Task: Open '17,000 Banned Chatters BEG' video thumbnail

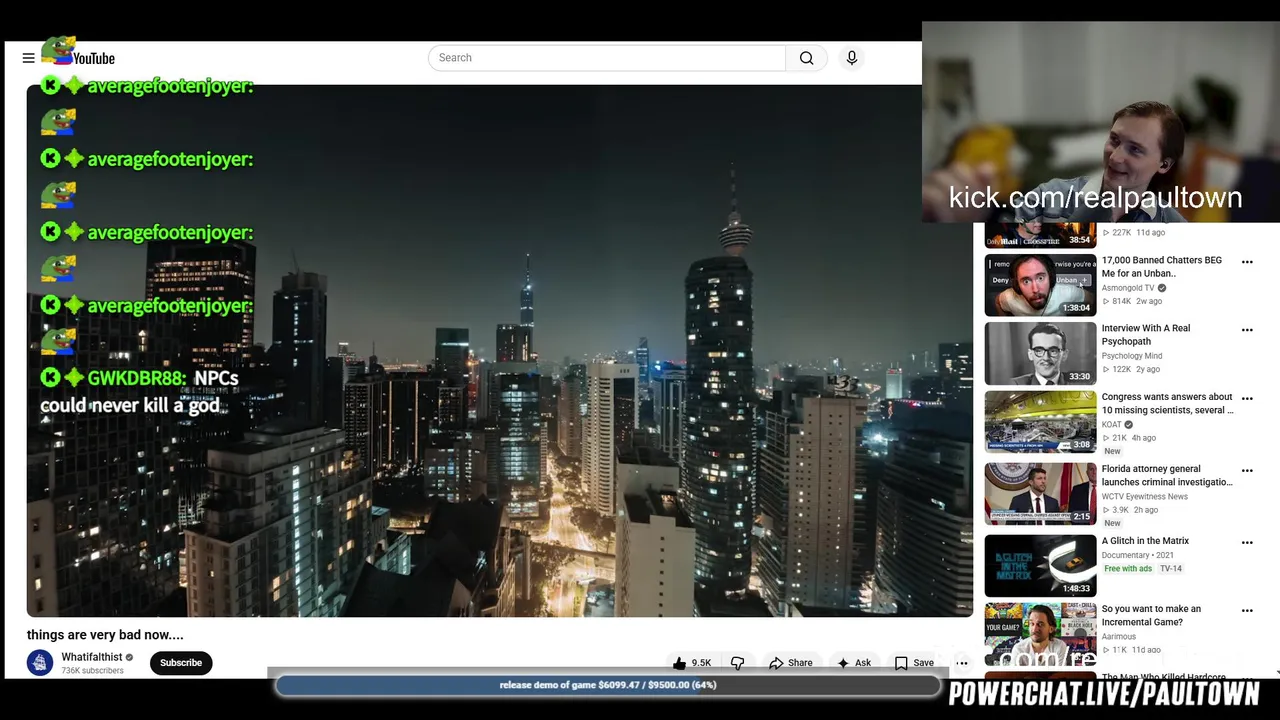Action: 1040,285
